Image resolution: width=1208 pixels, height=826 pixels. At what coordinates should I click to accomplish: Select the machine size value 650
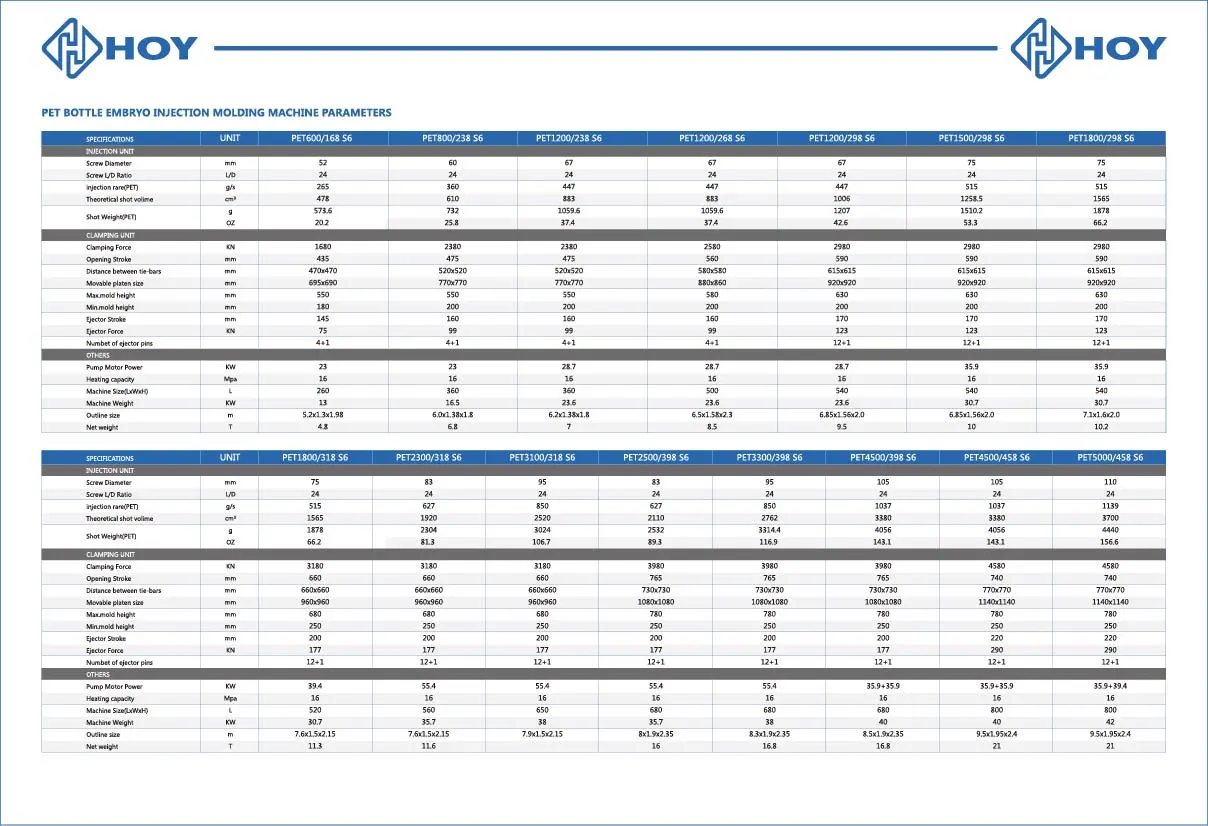[x=542, y=710]
